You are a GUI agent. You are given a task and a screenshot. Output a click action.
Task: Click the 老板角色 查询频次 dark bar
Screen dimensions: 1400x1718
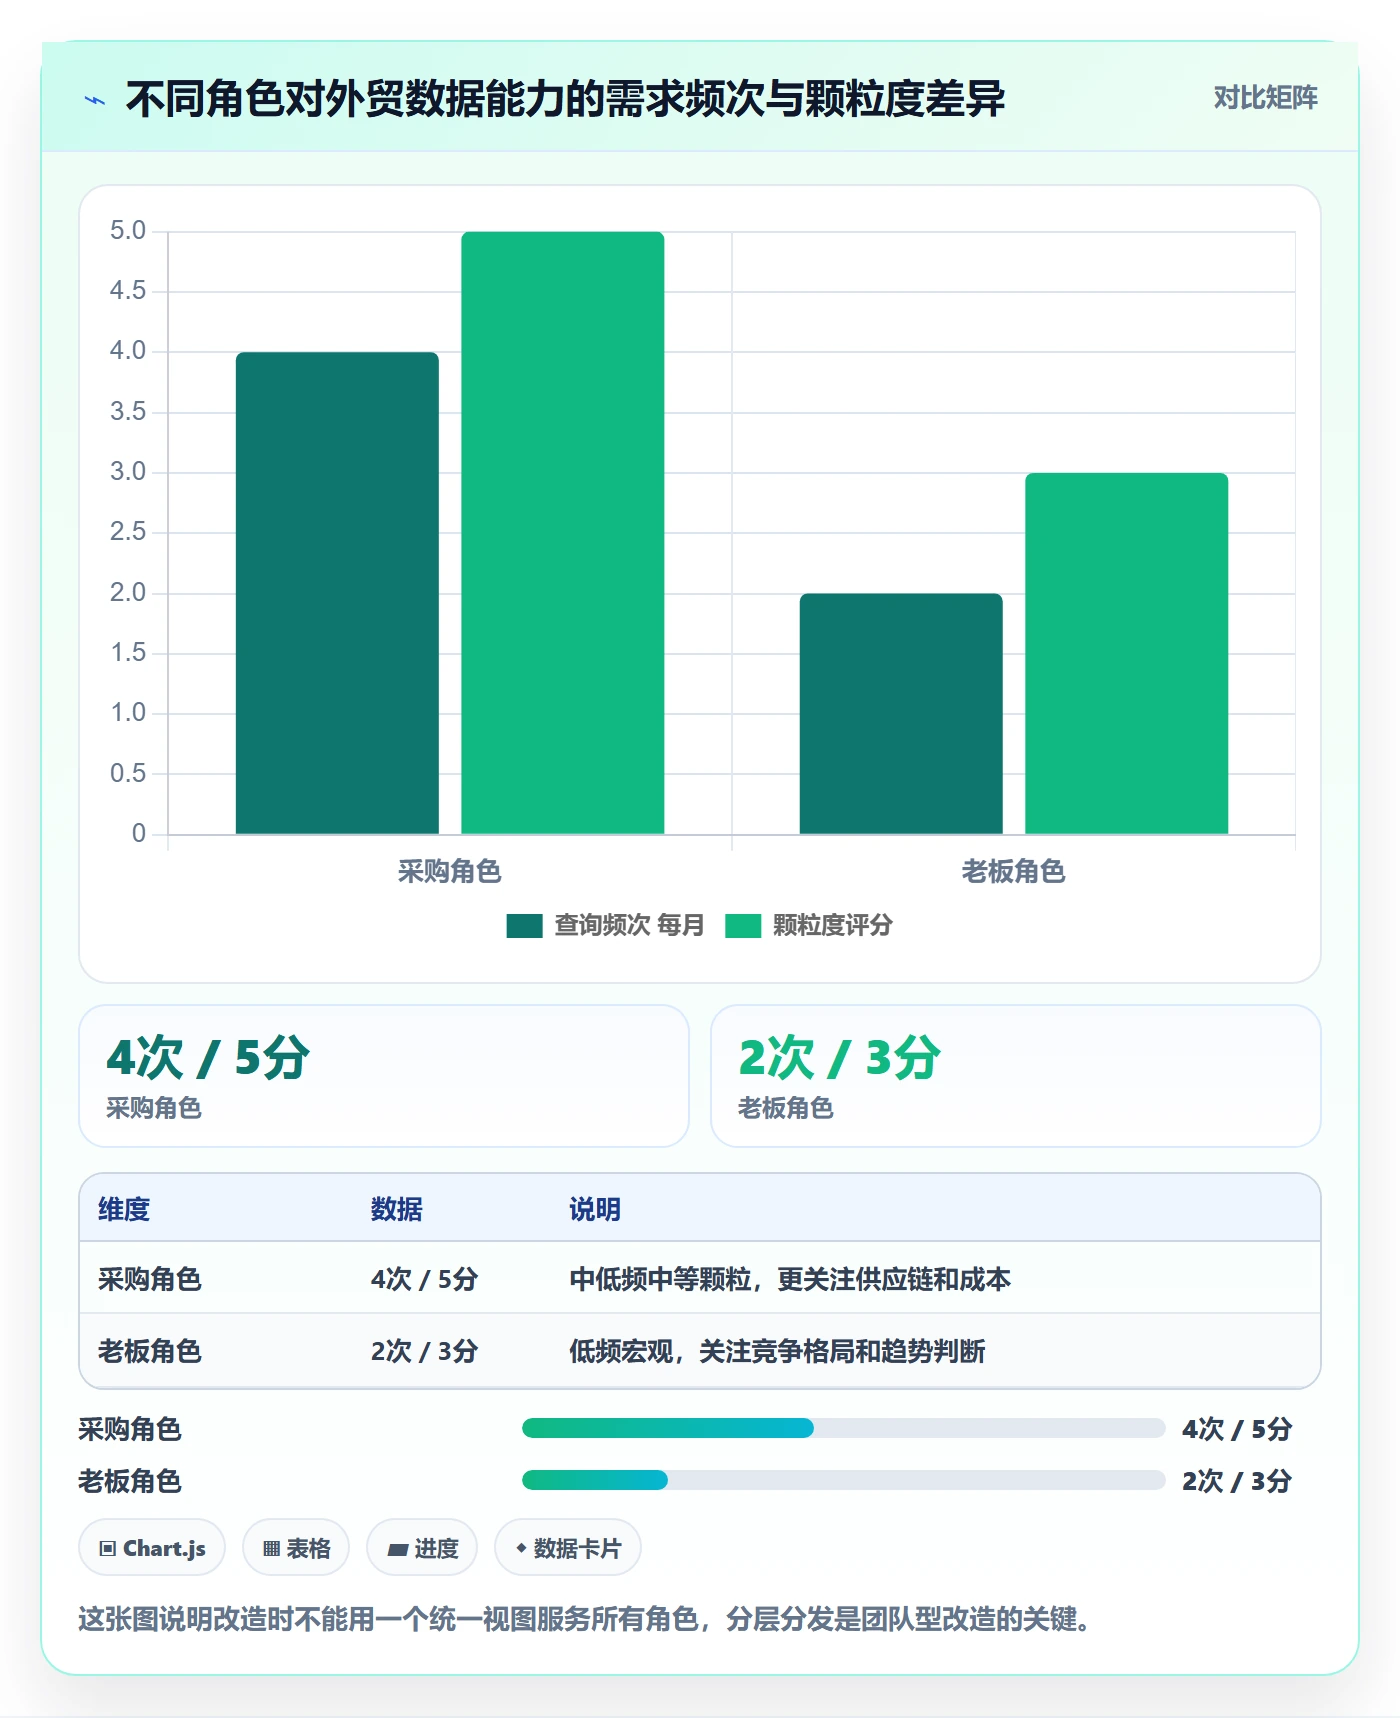(x=901, y=714)
